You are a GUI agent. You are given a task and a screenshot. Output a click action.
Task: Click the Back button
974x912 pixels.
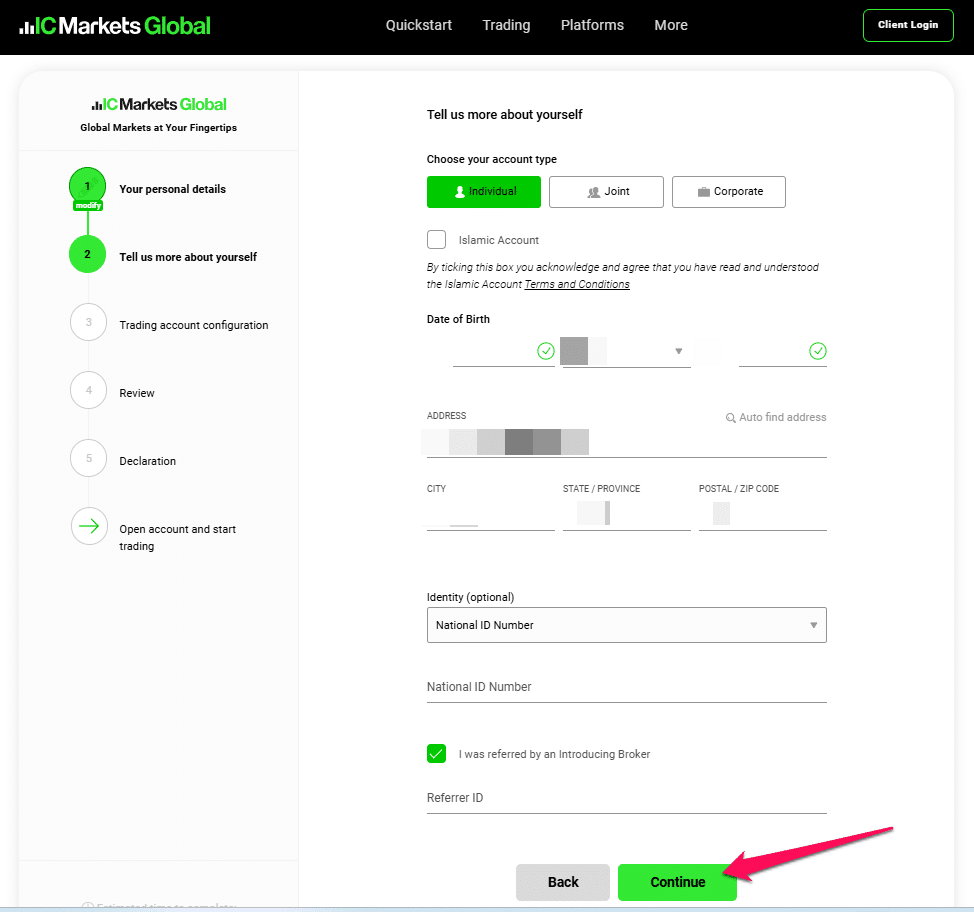563,882
